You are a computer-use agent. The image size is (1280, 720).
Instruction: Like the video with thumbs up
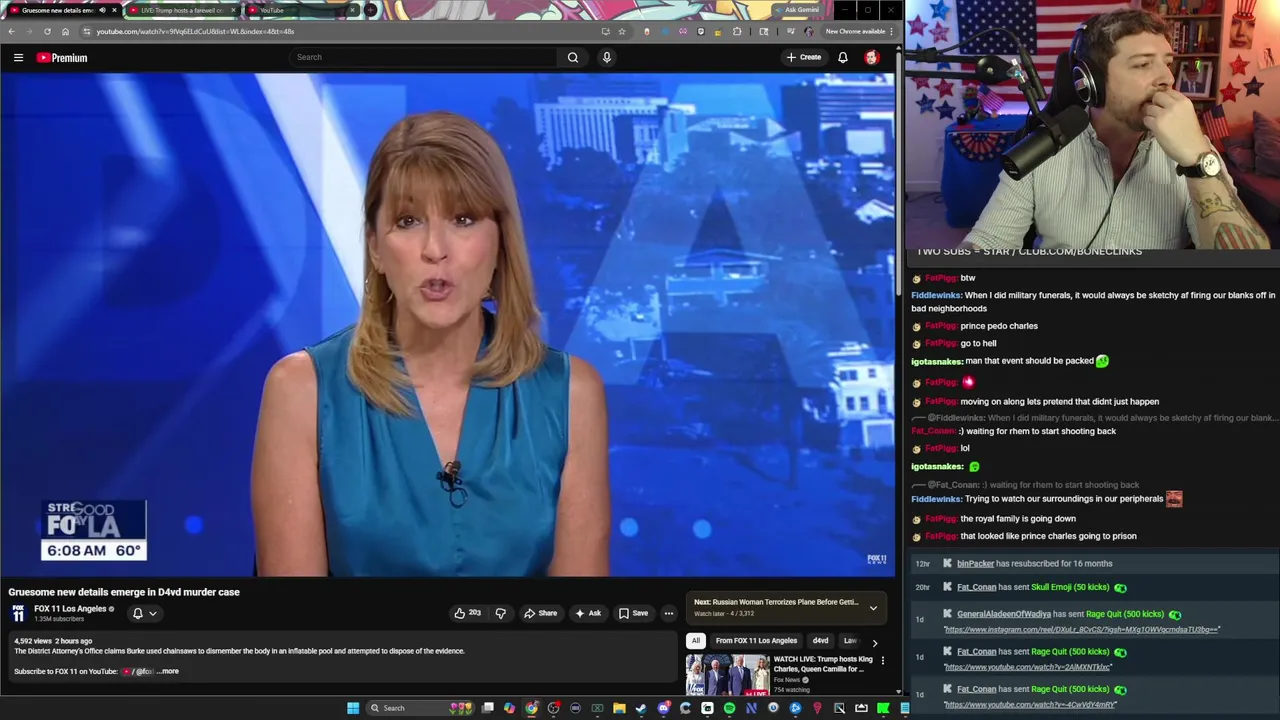[467, 613]
